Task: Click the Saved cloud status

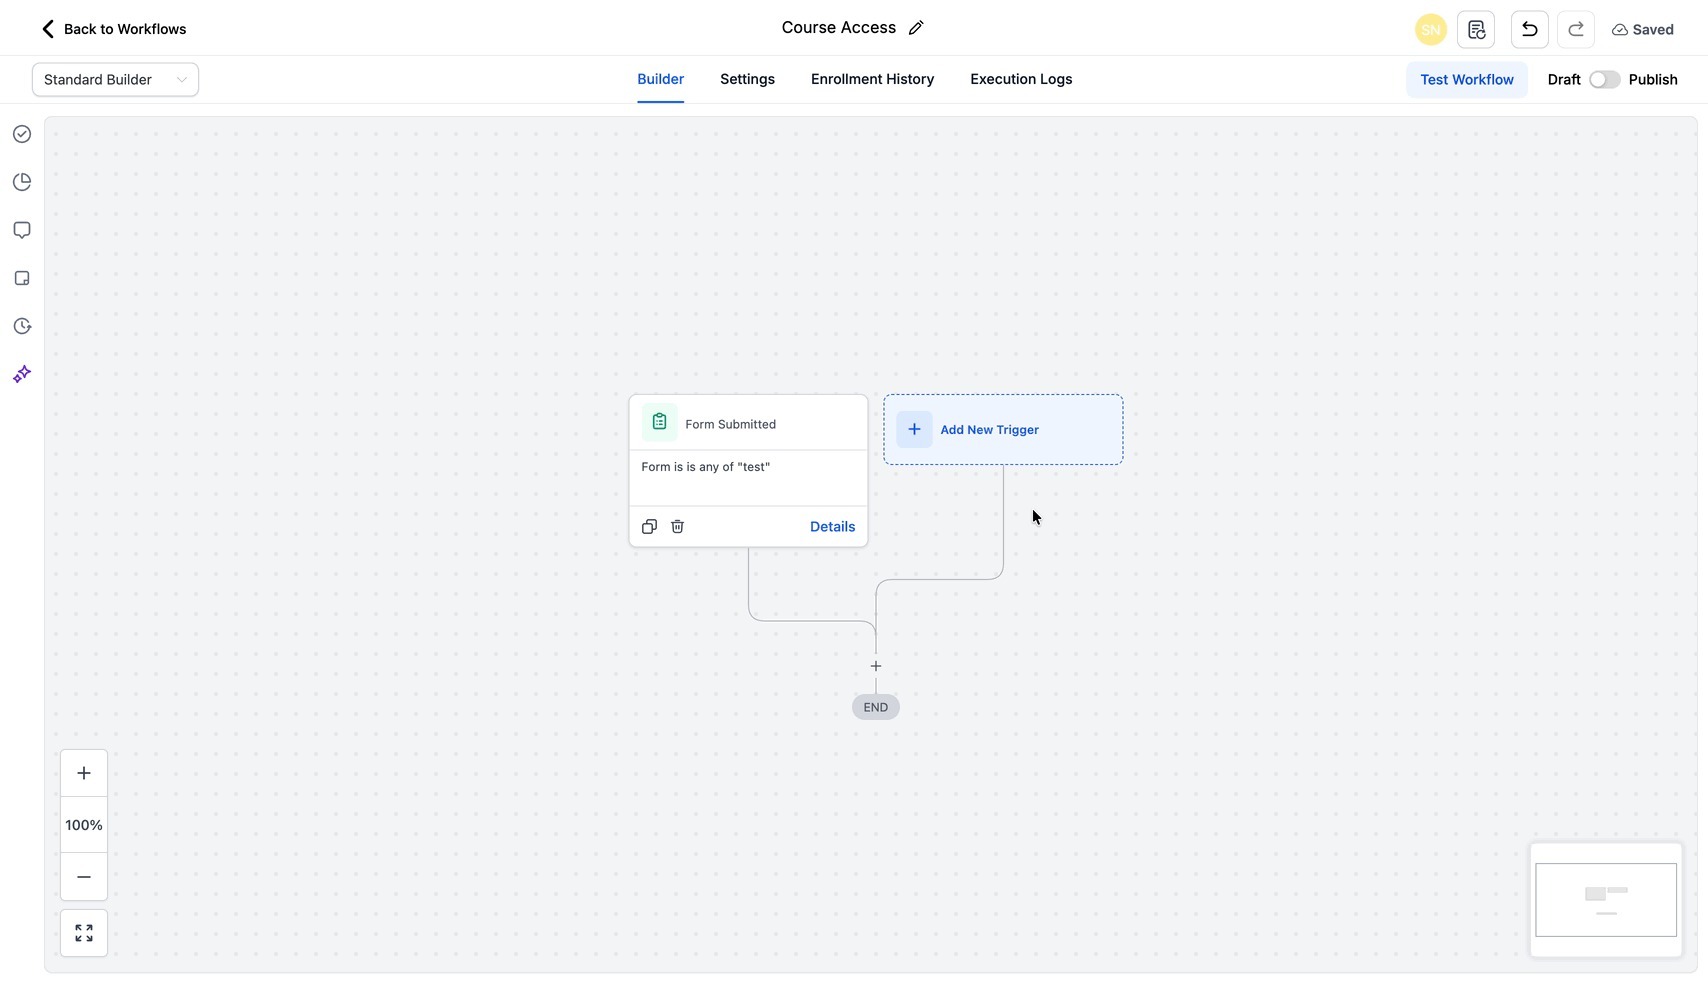Action: click(x=1643, y=29)
